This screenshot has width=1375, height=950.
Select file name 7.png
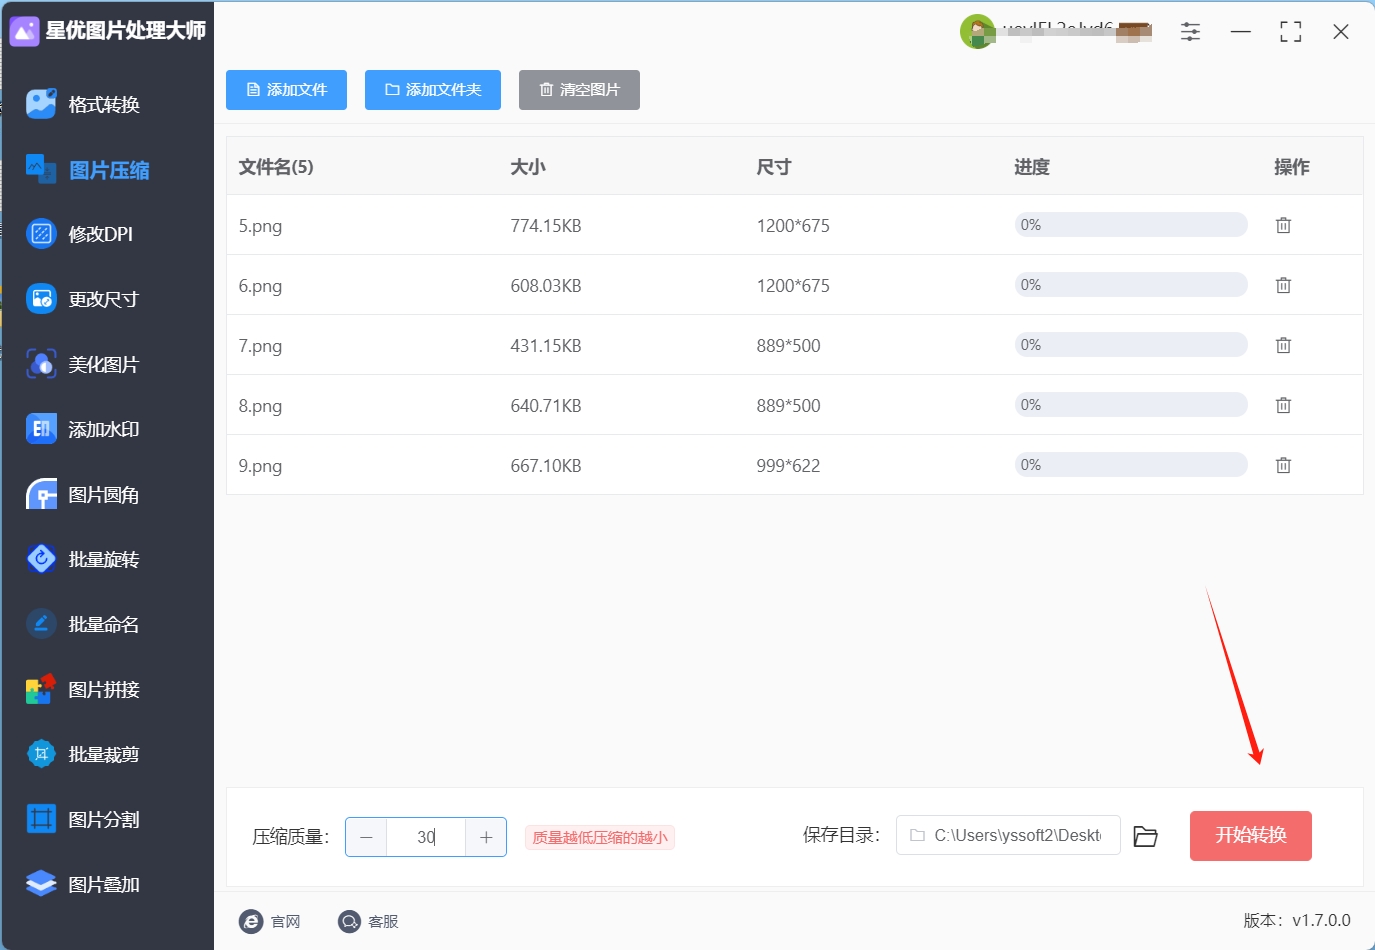[260, 346]
